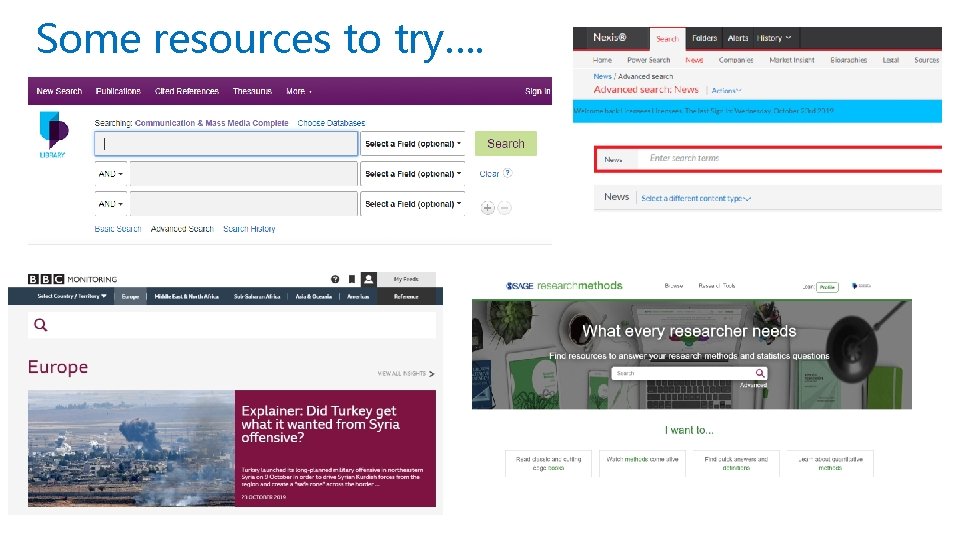Click the library logo in SAGE header
This screenshot has width=960, height=540.
point(861,286)
